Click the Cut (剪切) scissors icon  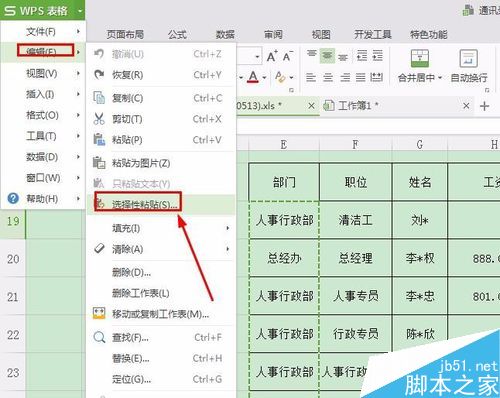(x=99, y=119)
